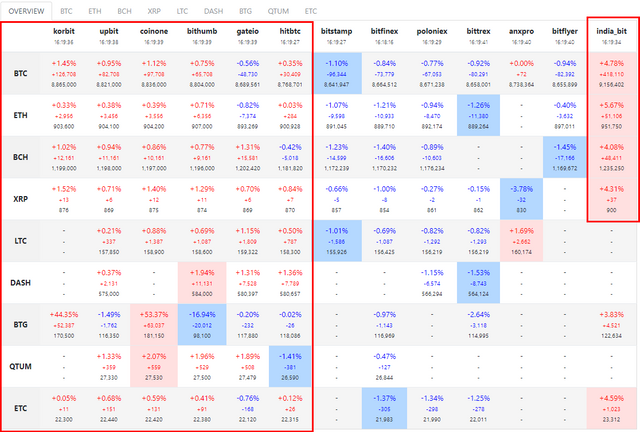Open the OVERVIEW tab
This screenshot has width=640, height=432.
[x=26, y=11]
